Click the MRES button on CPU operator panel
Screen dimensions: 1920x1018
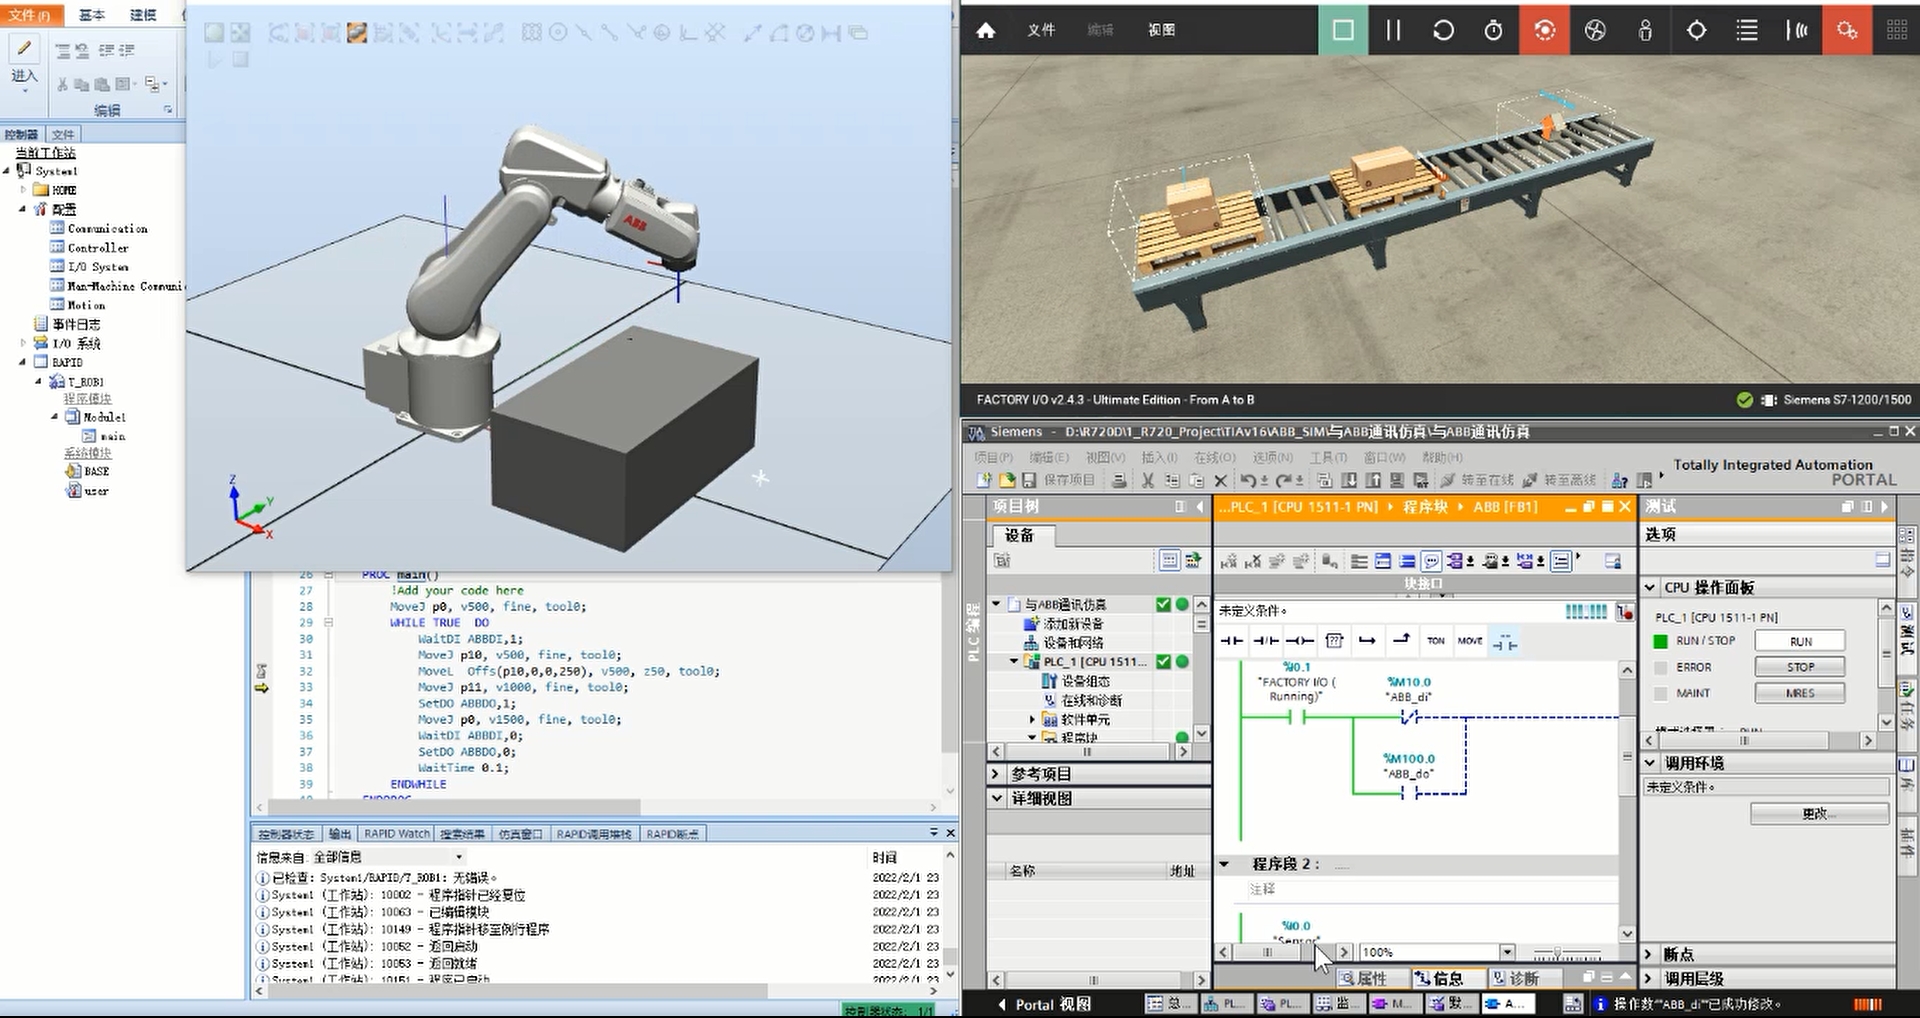[1800, 693]
